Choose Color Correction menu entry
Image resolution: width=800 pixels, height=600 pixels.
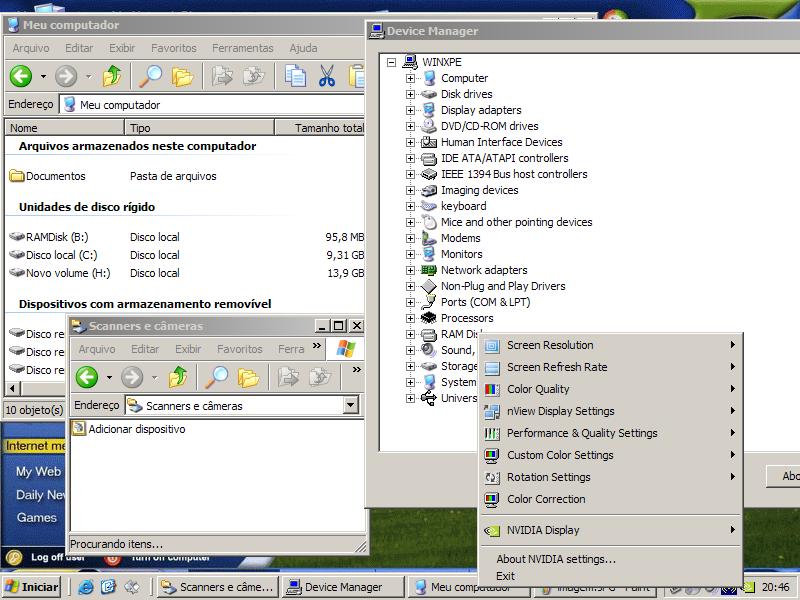click(611, 499)
